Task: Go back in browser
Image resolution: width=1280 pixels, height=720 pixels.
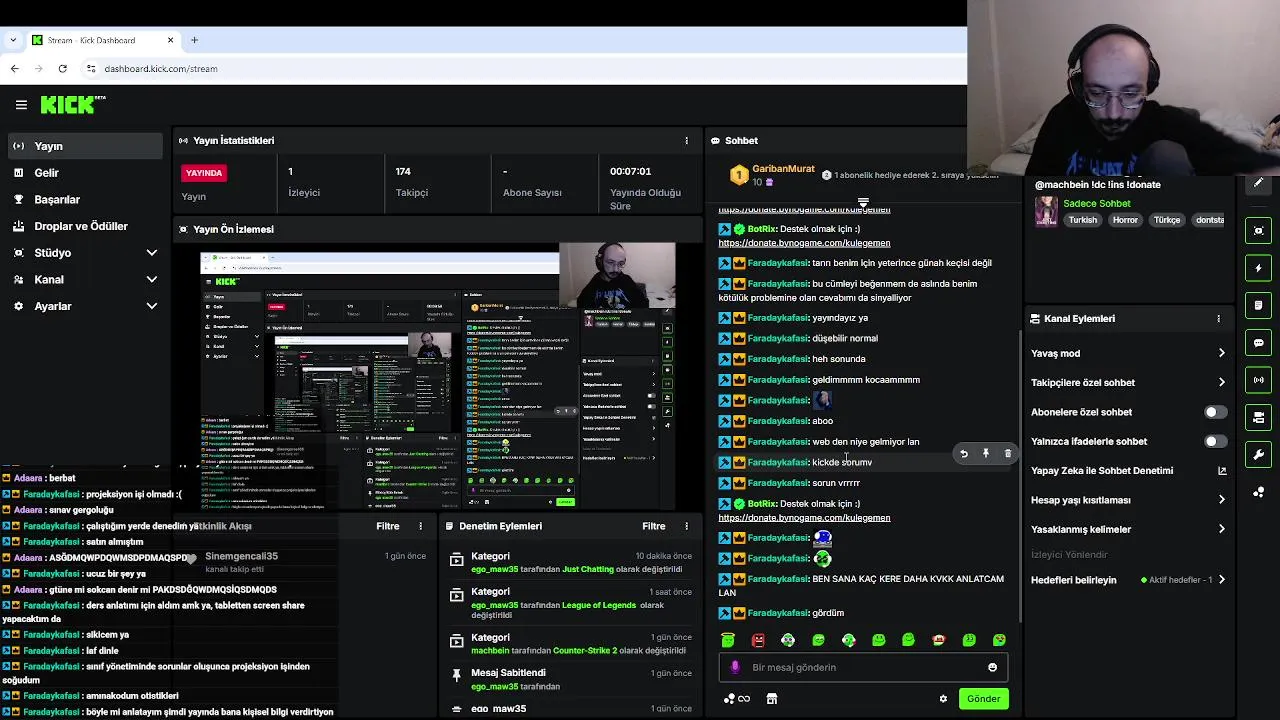Action: [x=14, y=69]
